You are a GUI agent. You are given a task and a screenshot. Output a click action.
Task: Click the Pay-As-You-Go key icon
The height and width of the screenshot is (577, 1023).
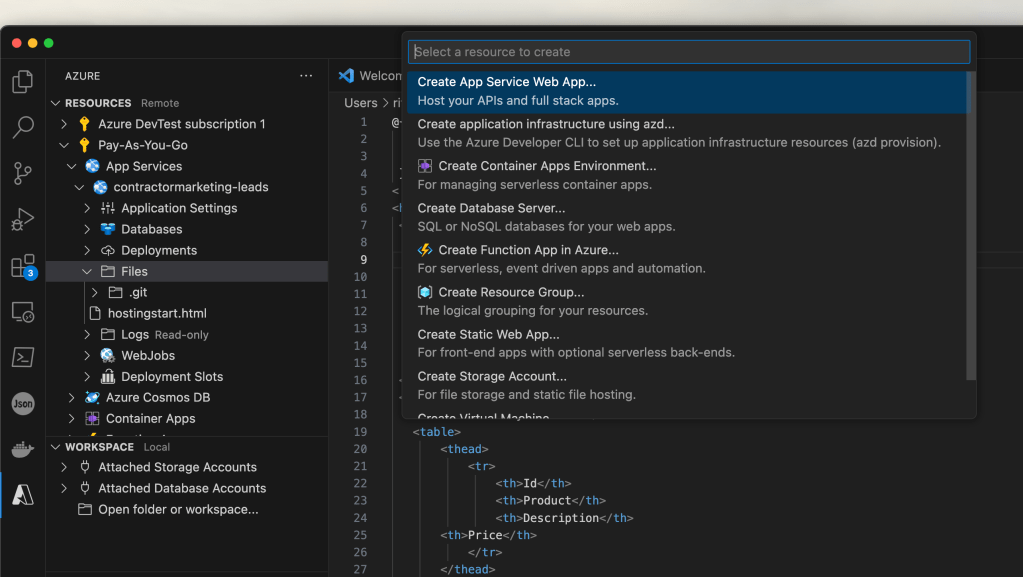(x=84, y=145)
